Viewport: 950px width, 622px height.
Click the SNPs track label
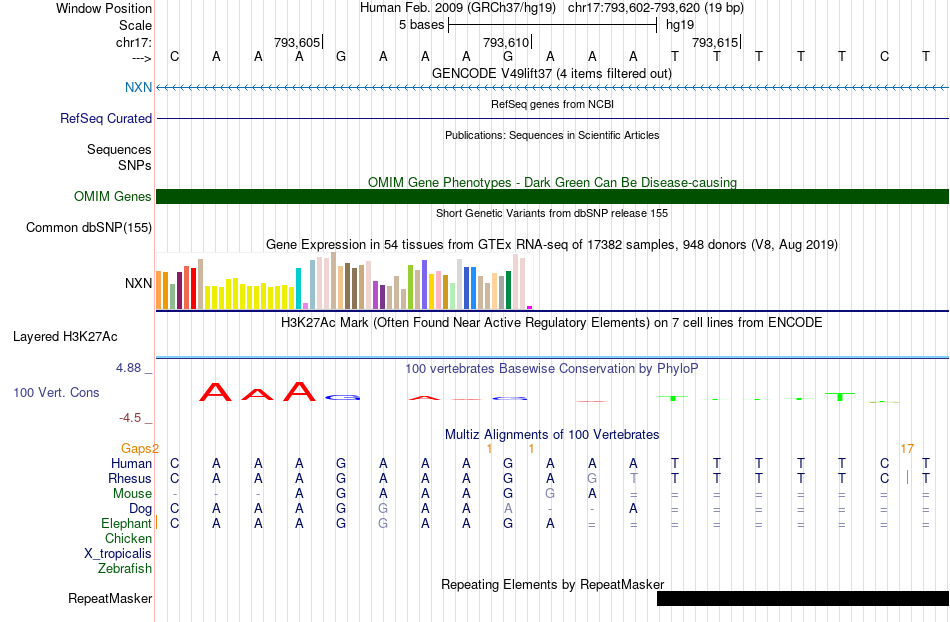[x=135, y=165]
